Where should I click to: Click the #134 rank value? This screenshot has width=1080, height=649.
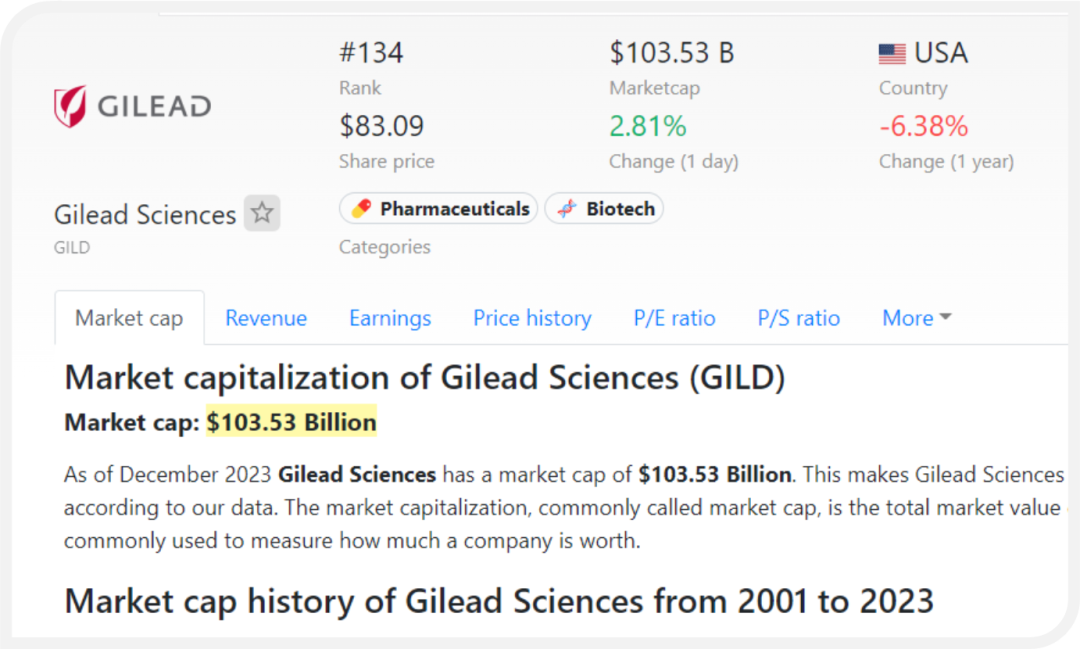tap(371, 53)
